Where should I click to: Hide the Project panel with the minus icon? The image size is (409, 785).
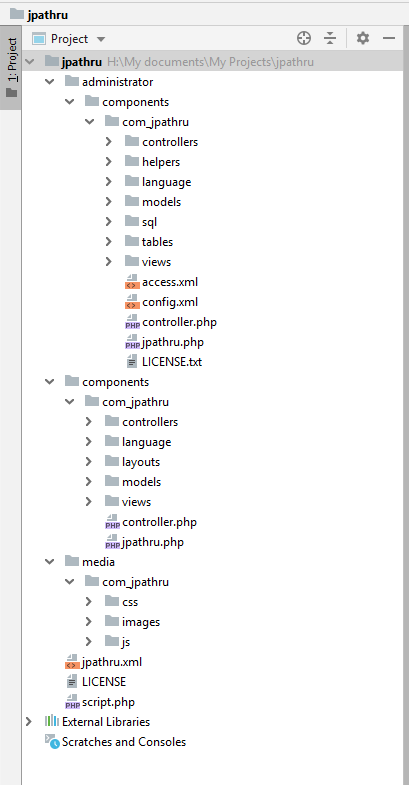389,38
